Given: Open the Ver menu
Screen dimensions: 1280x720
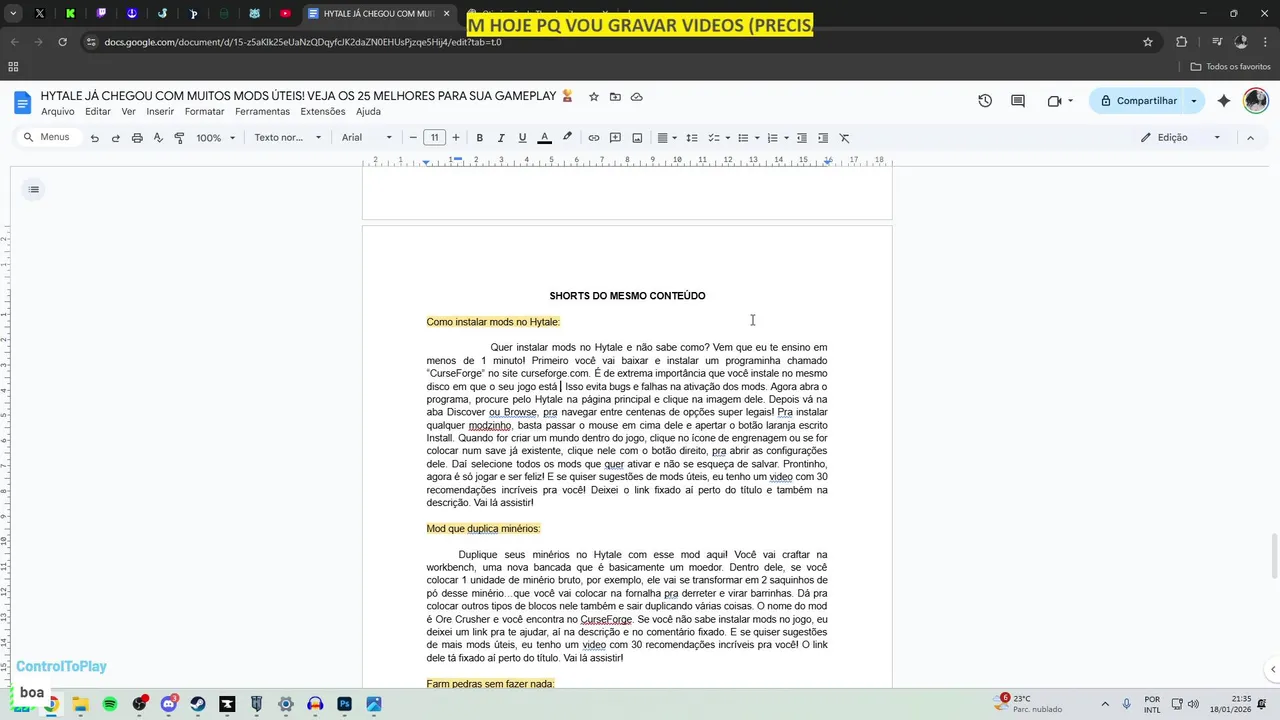Looking at the screenshot, I should click(x=129, y=112).
